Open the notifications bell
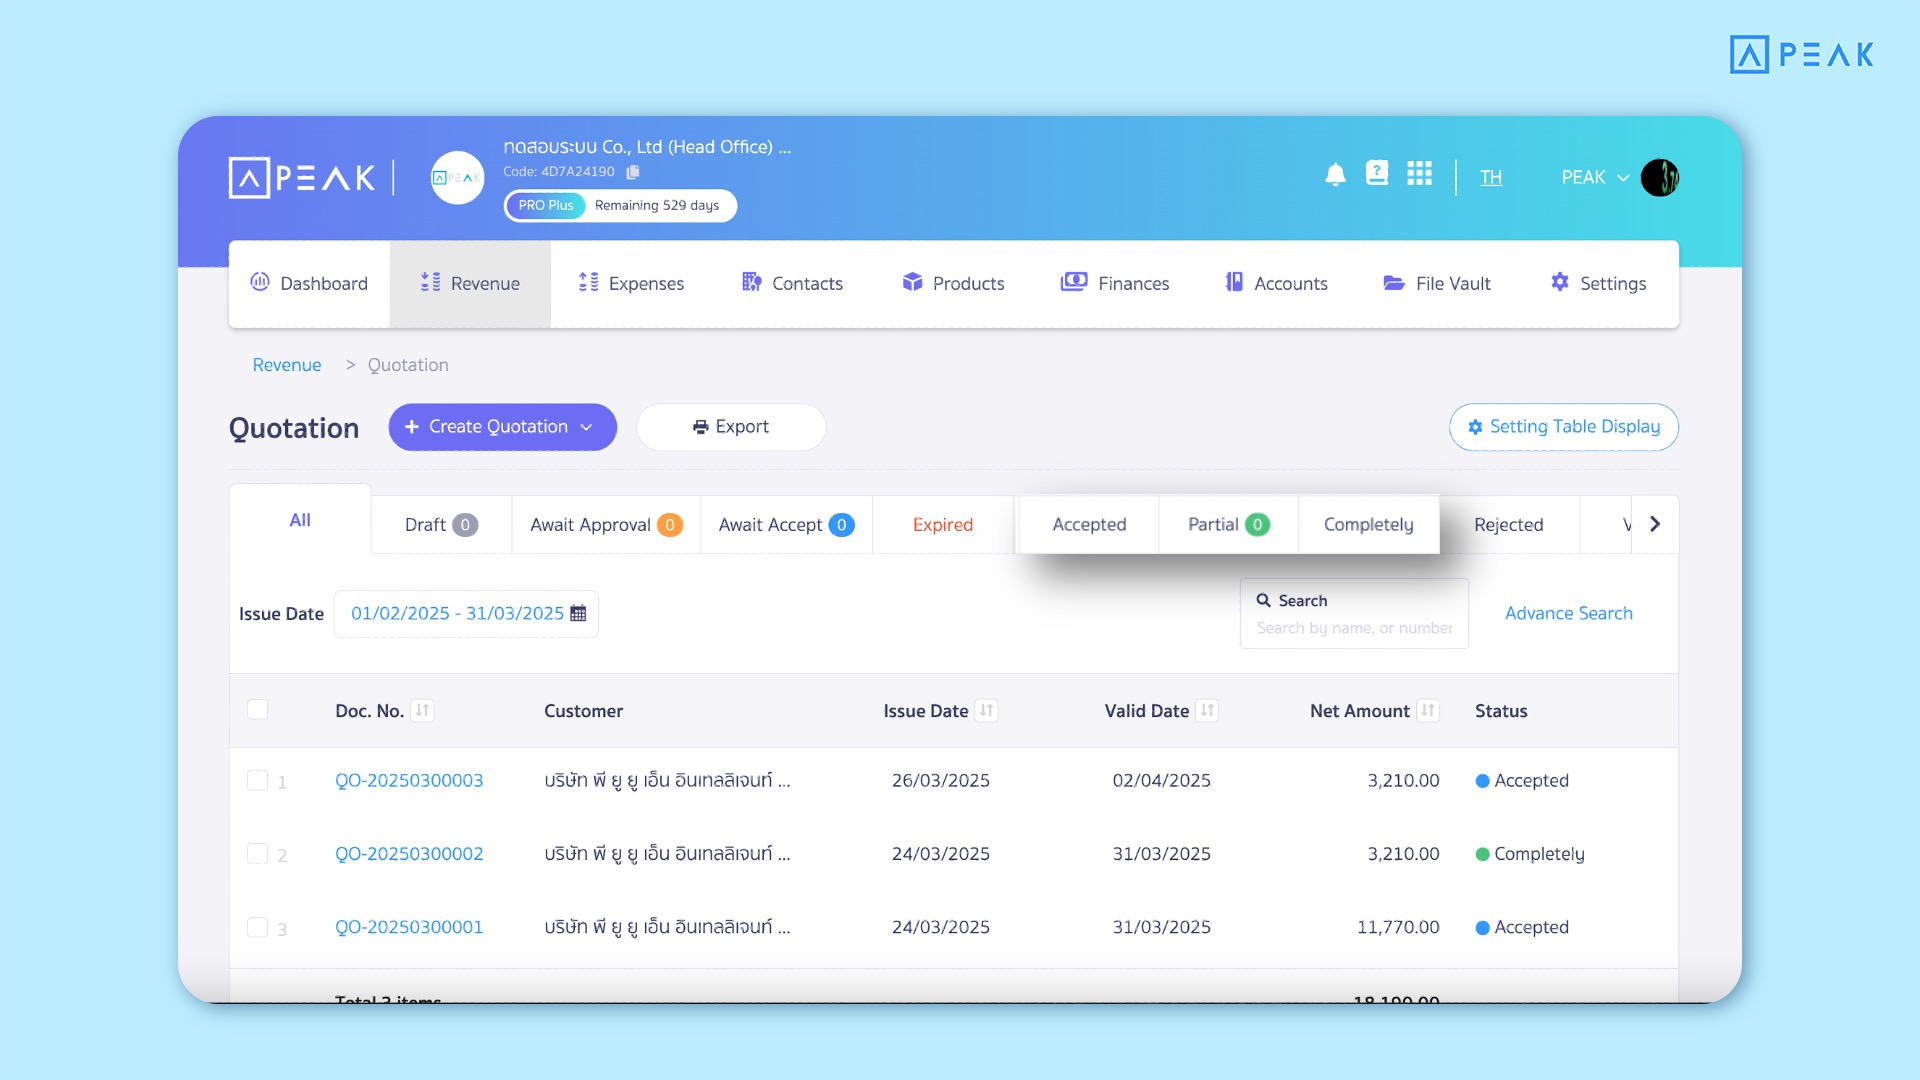This screenshot has width=1920, height=1080. [1335, 175]
